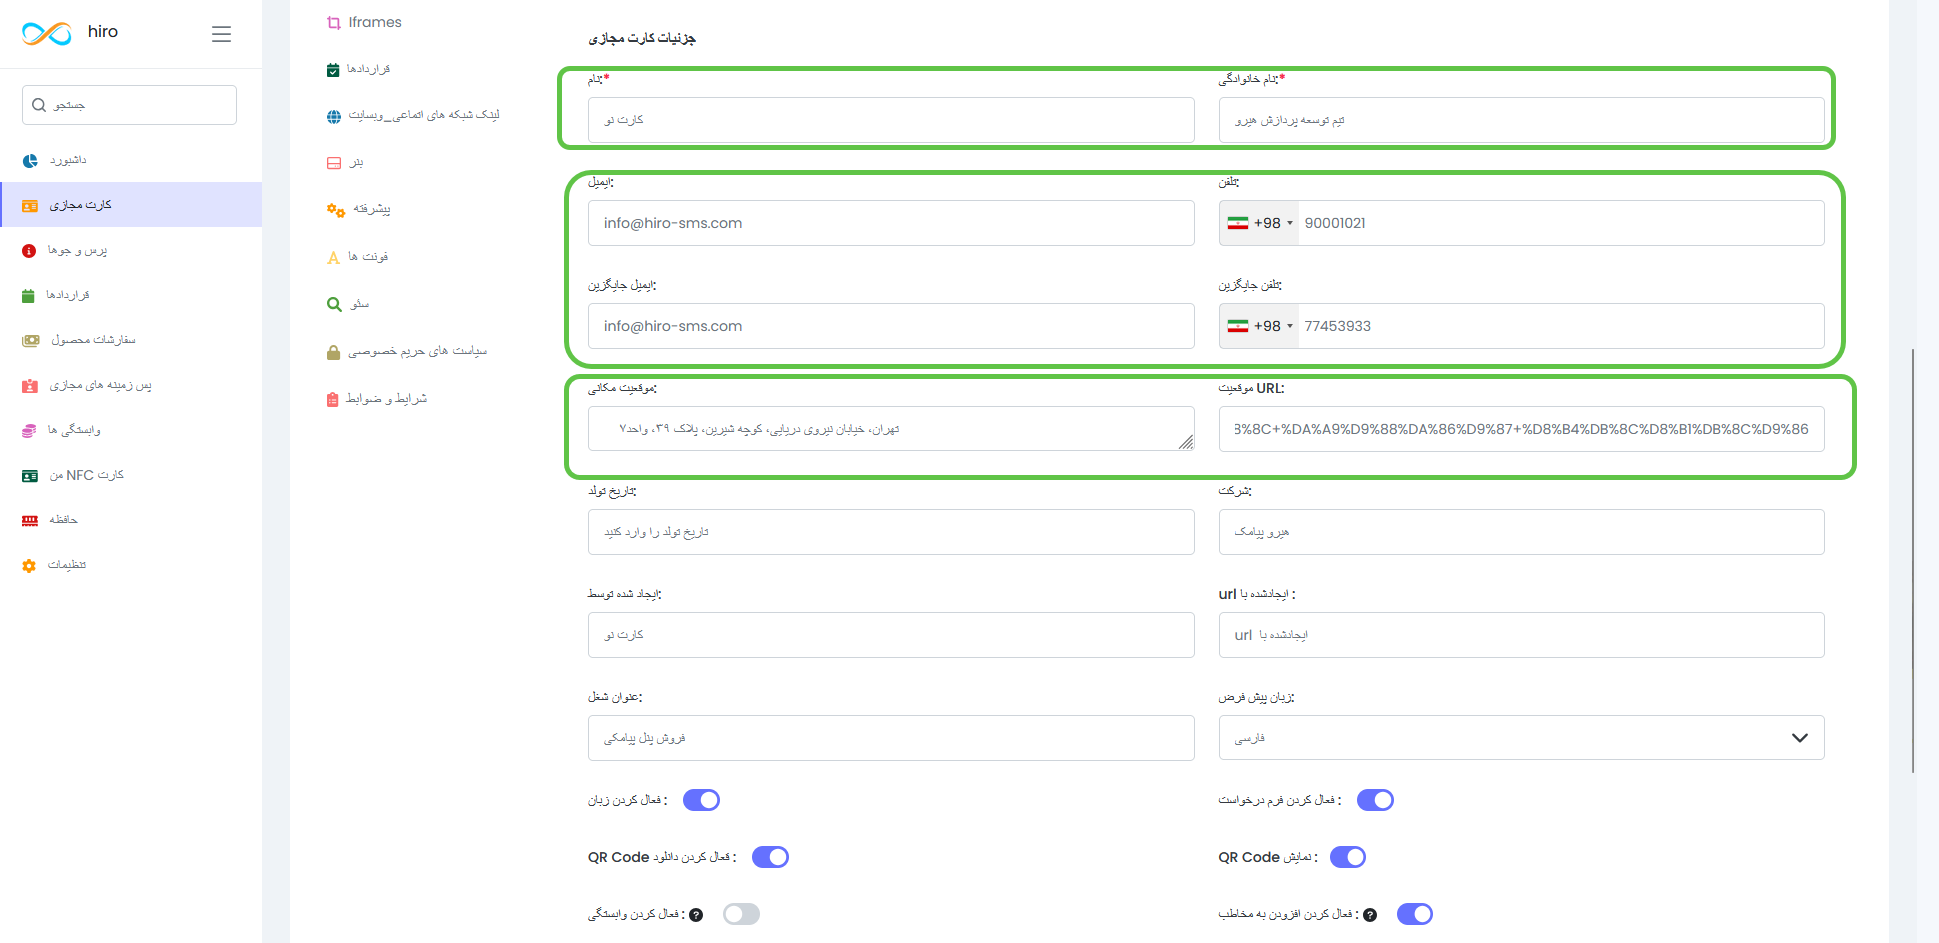Open the فونت ها (fonts) section via its A icon
Screen dimensions: 1939x943
coord(333,257)
